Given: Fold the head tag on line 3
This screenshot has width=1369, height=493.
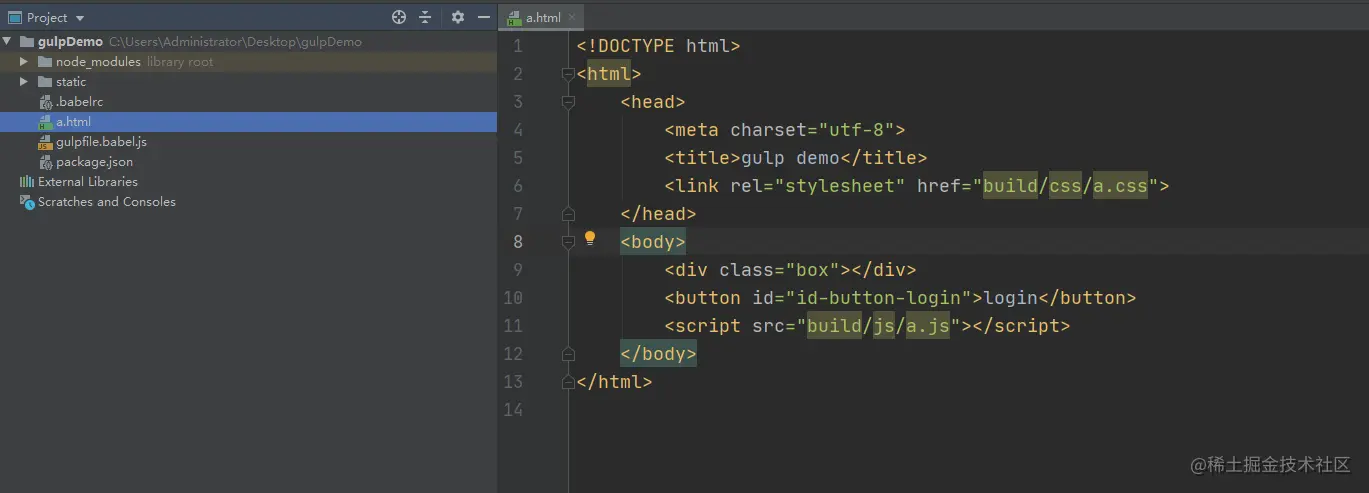Looking at the screenshot, I should pyautogui.click(x=568, y=102).
